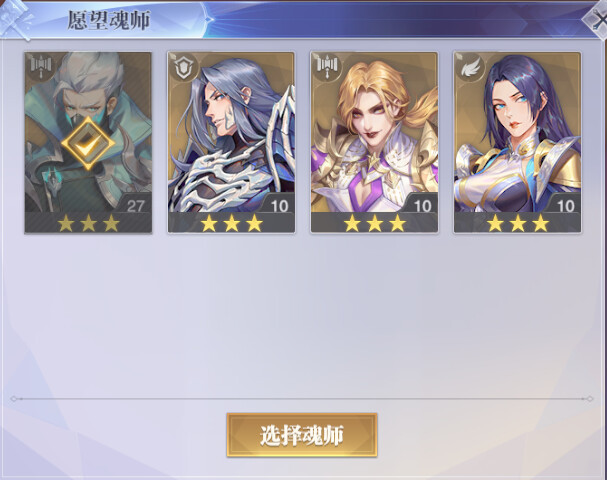Click the level 27 badge on first card
This screenshot has height=480, width=607.
[x=135, y=206]
